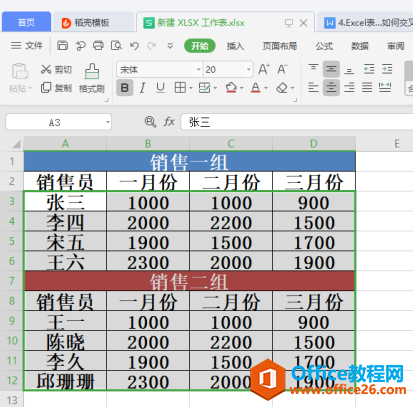
Task: Align text left
Action: 313,88
